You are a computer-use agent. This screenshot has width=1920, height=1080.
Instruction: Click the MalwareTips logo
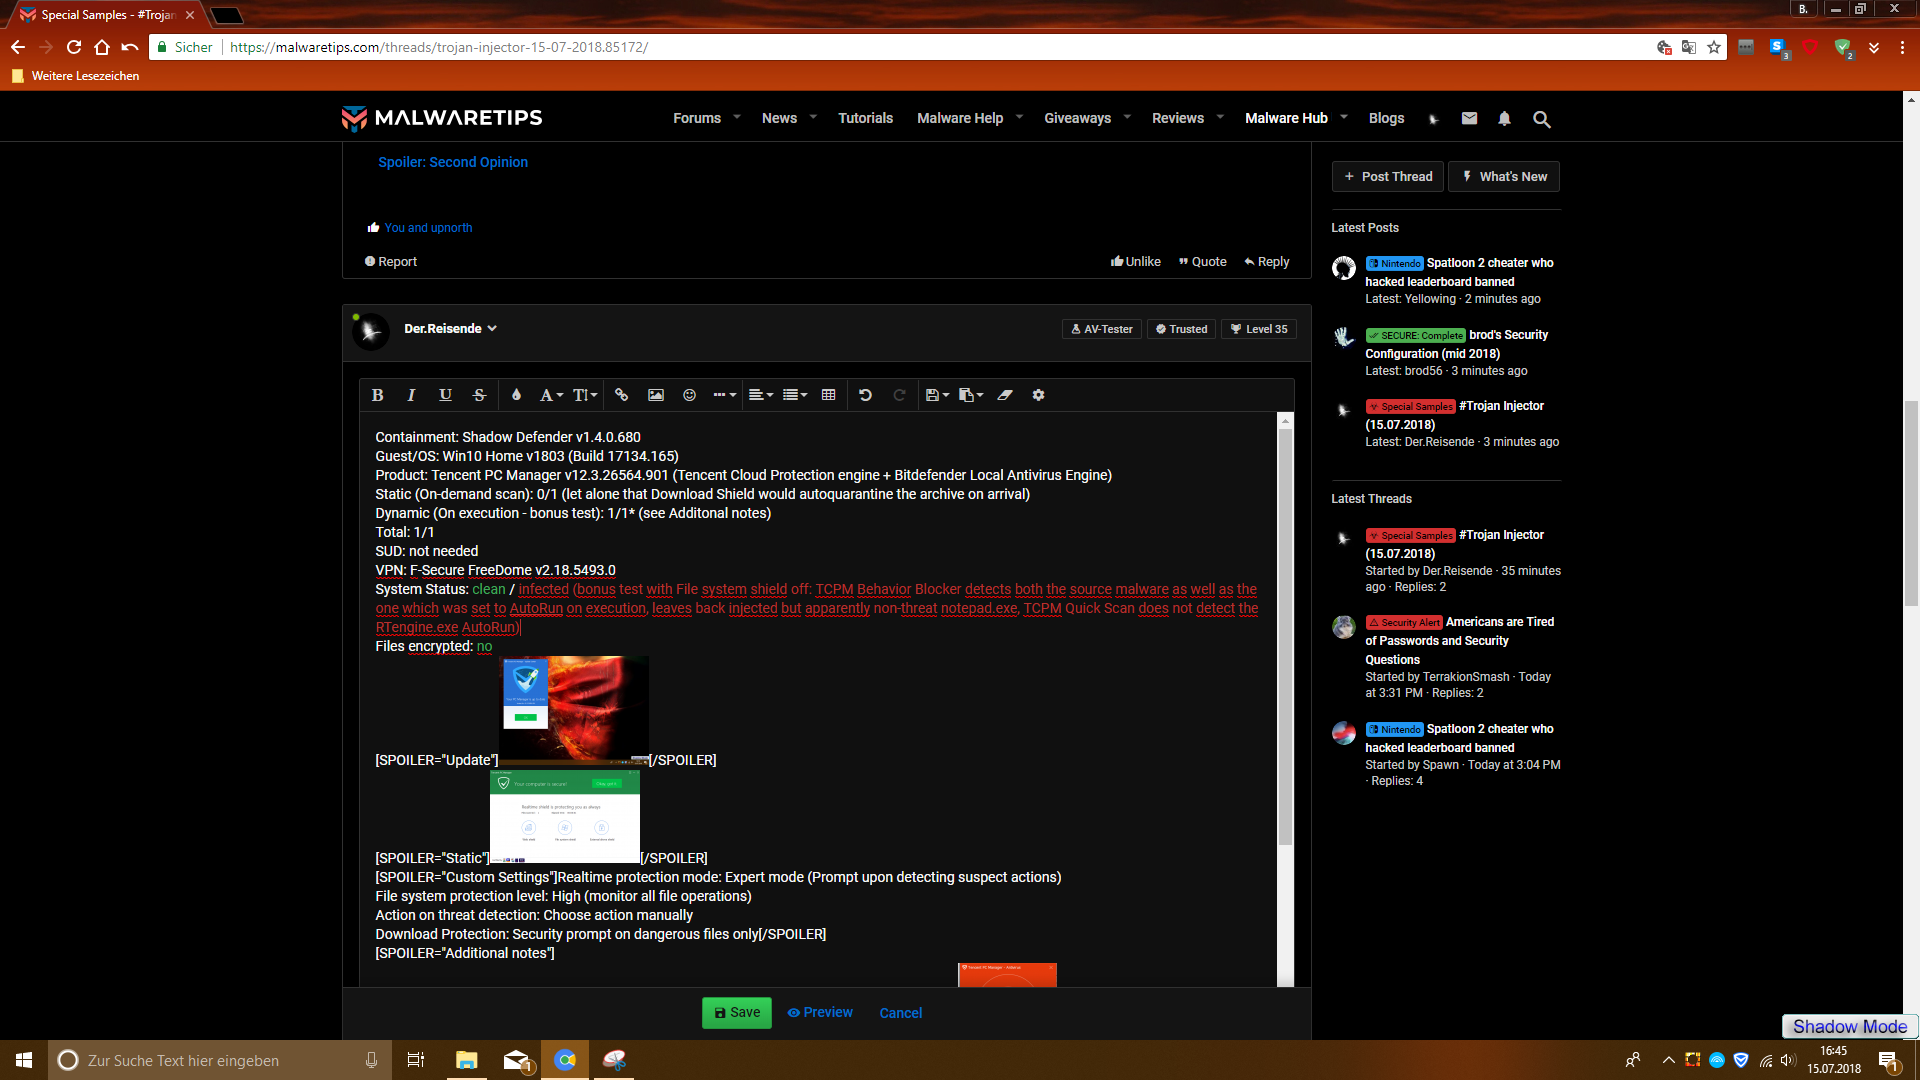(442, 118)
